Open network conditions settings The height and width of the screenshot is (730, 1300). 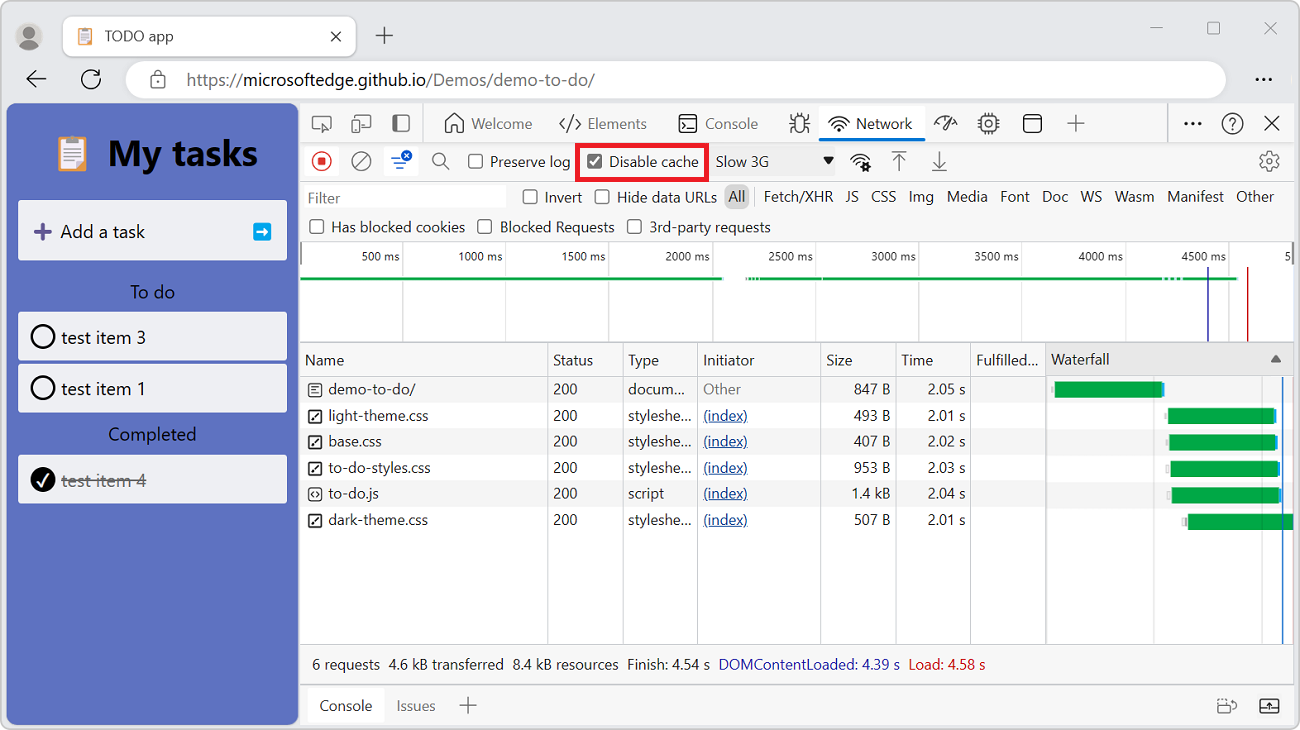click(x=861, y=161)
